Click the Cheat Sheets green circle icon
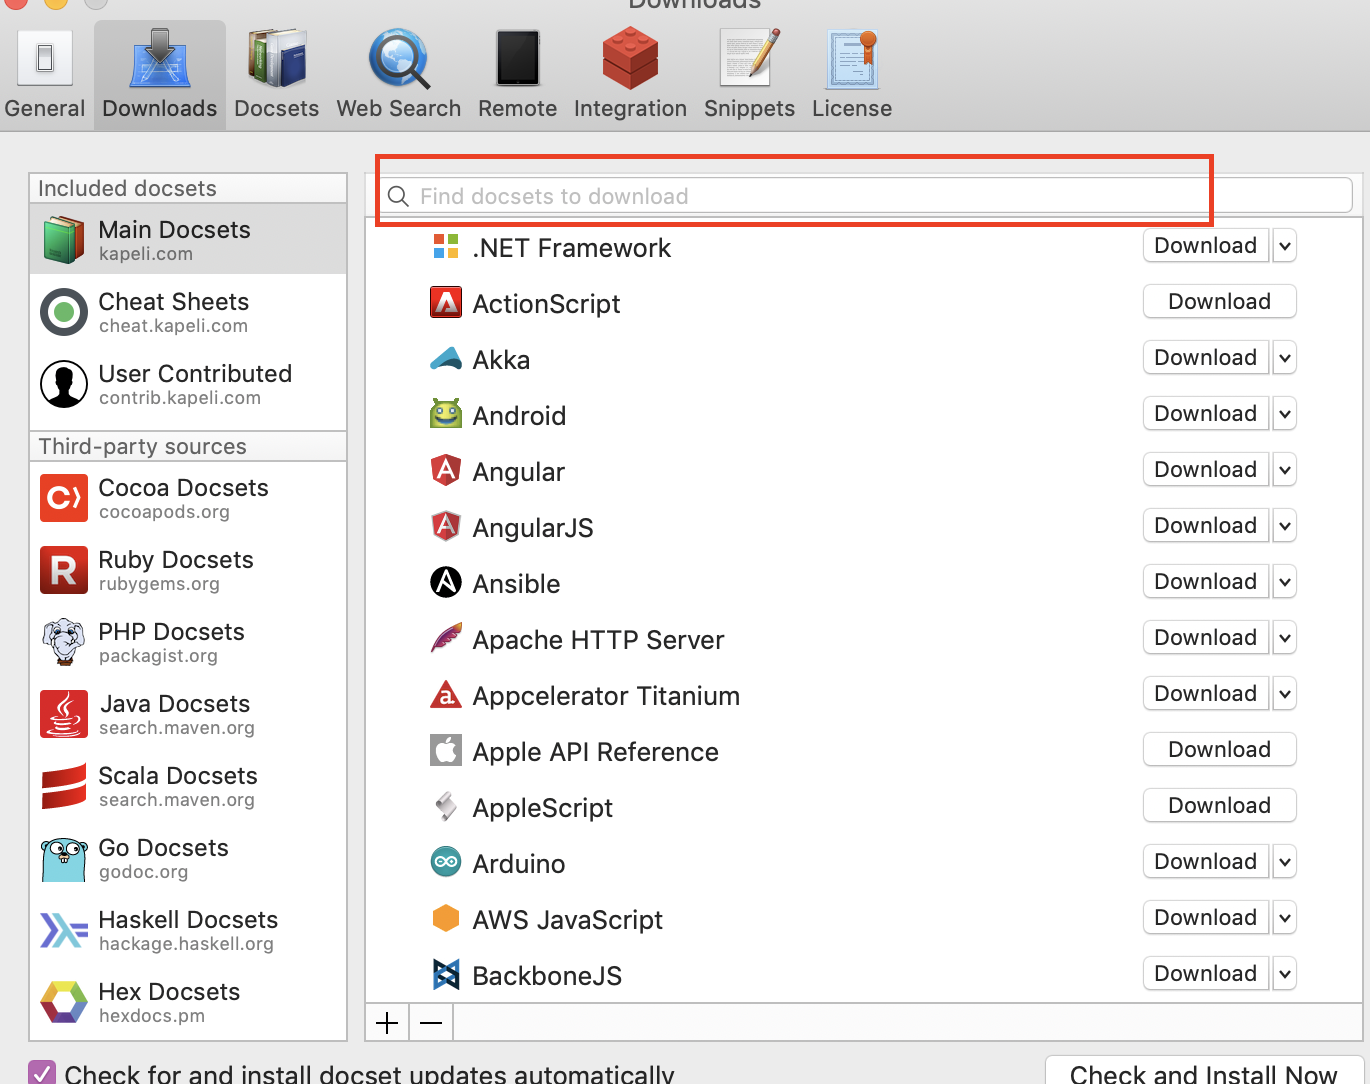This screenshot has width=1370, height=1084. click(64, 312)
